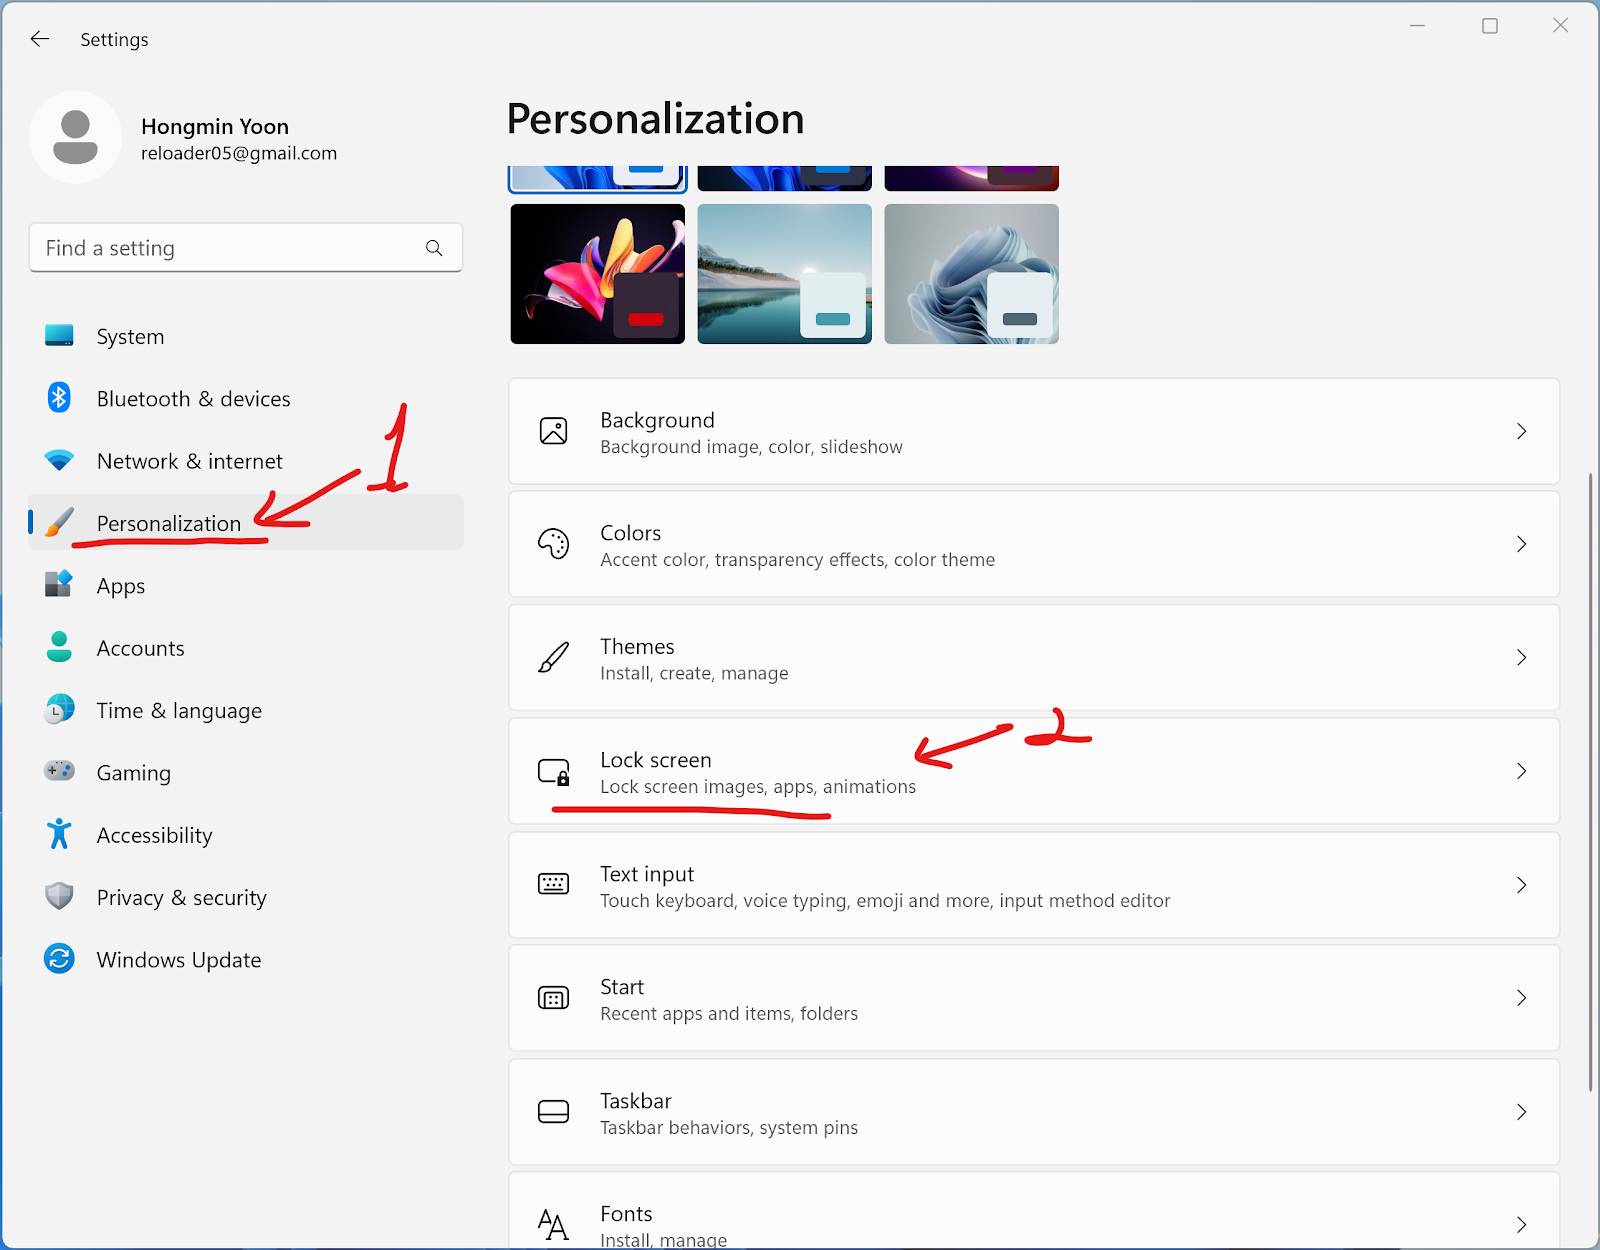Expand Lock screen chevron
Image resolution: width=1600 pixels, height=1250 pixels.
(x=1521, y=771)
